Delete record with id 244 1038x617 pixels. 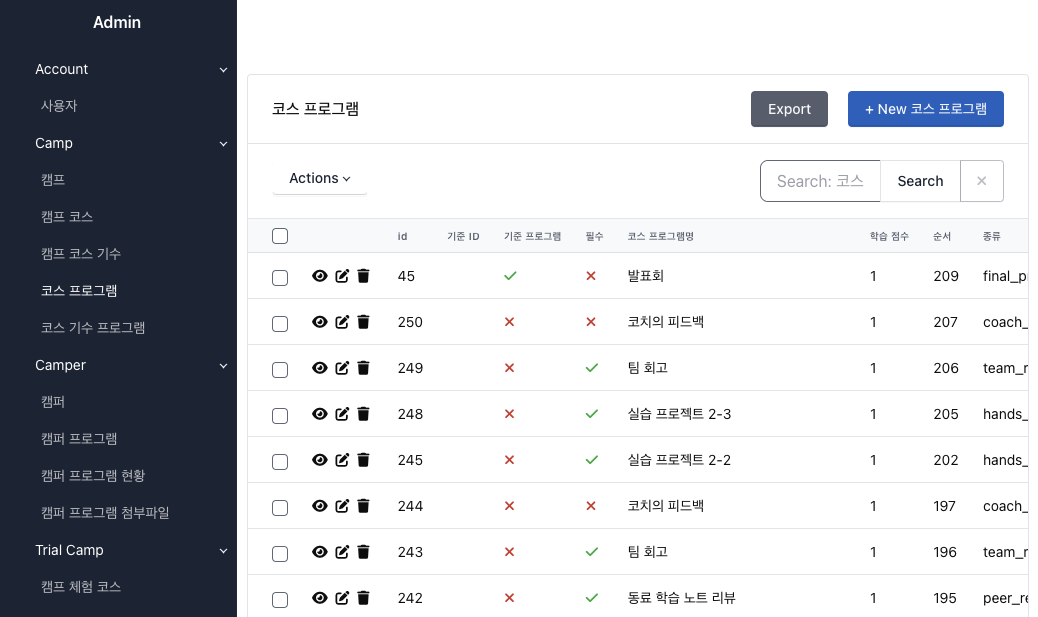click(363, 506)
